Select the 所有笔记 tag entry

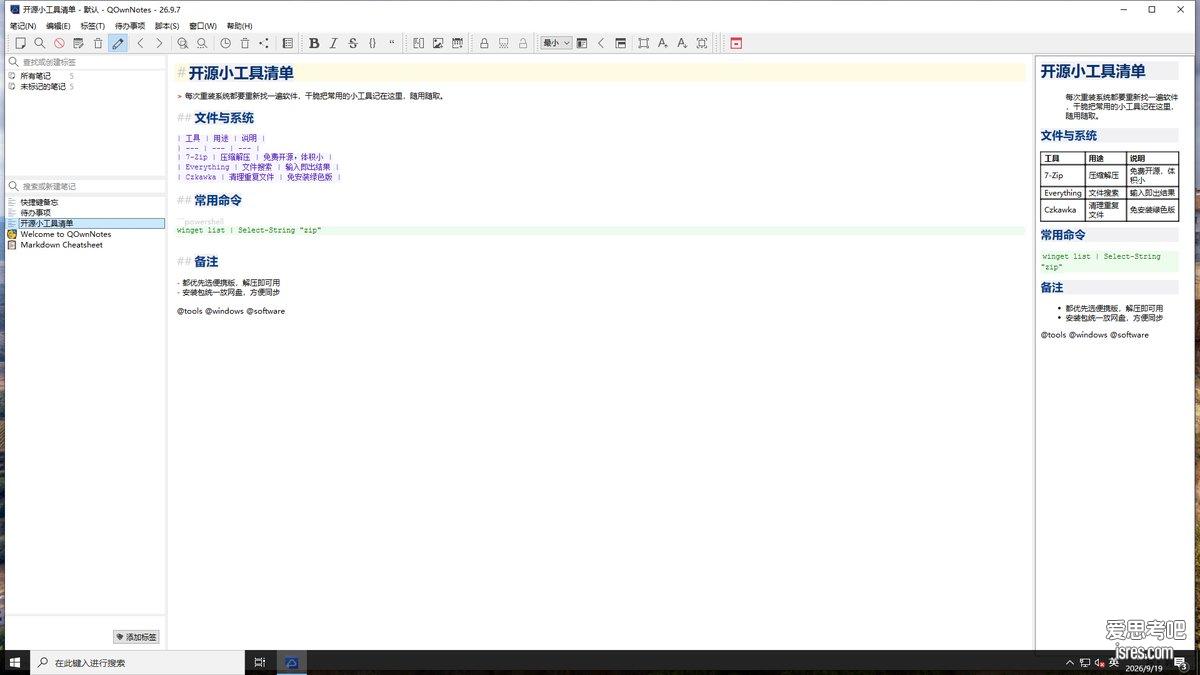(36, 76)
